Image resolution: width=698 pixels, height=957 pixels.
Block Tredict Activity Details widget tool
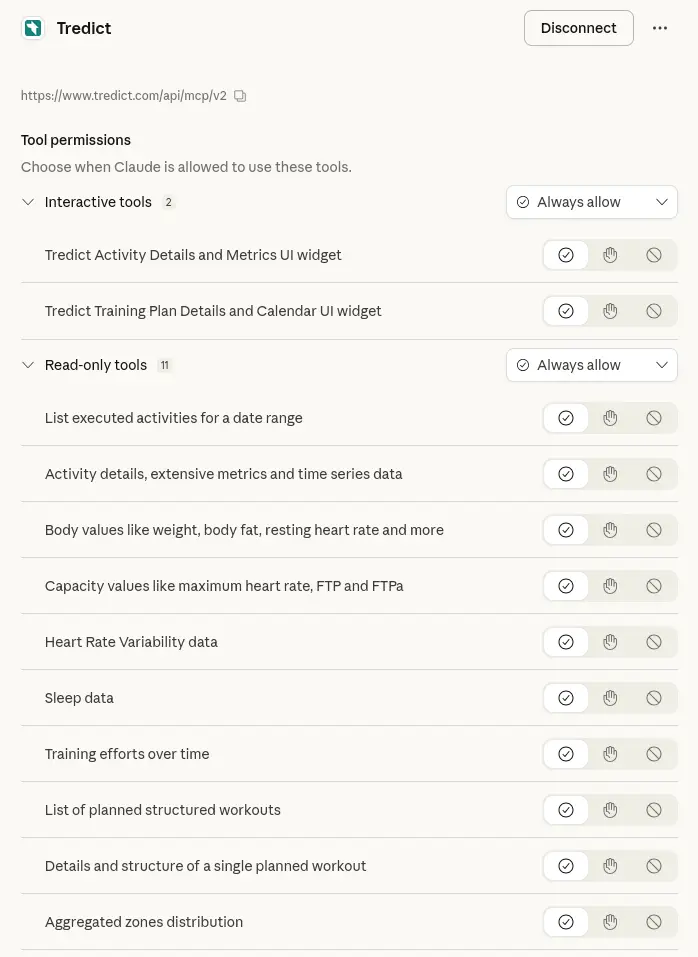point(654,255)
